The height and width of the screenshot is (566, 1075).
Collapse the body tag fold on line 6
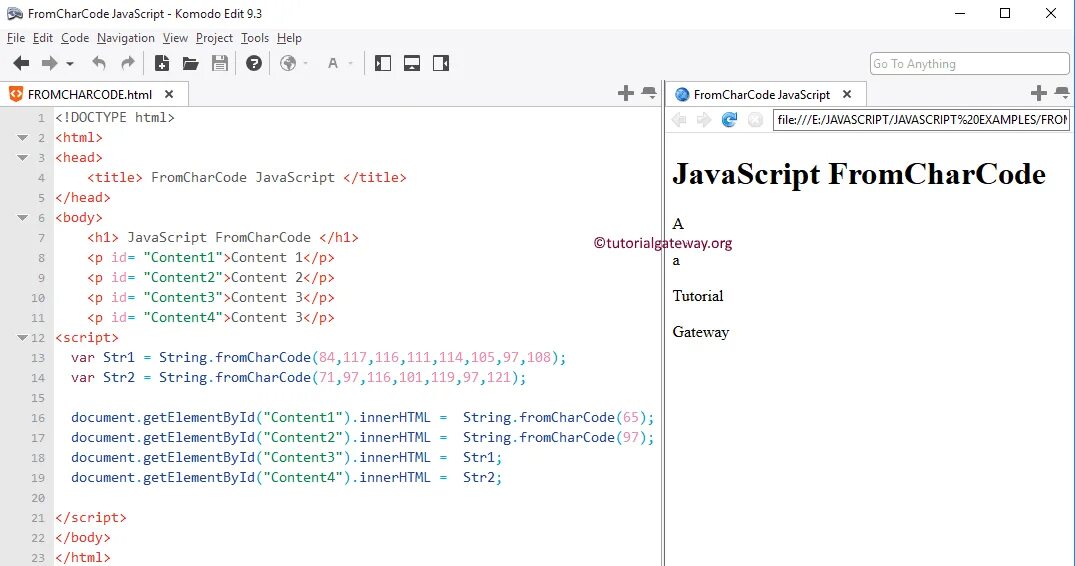click(23, 218)
